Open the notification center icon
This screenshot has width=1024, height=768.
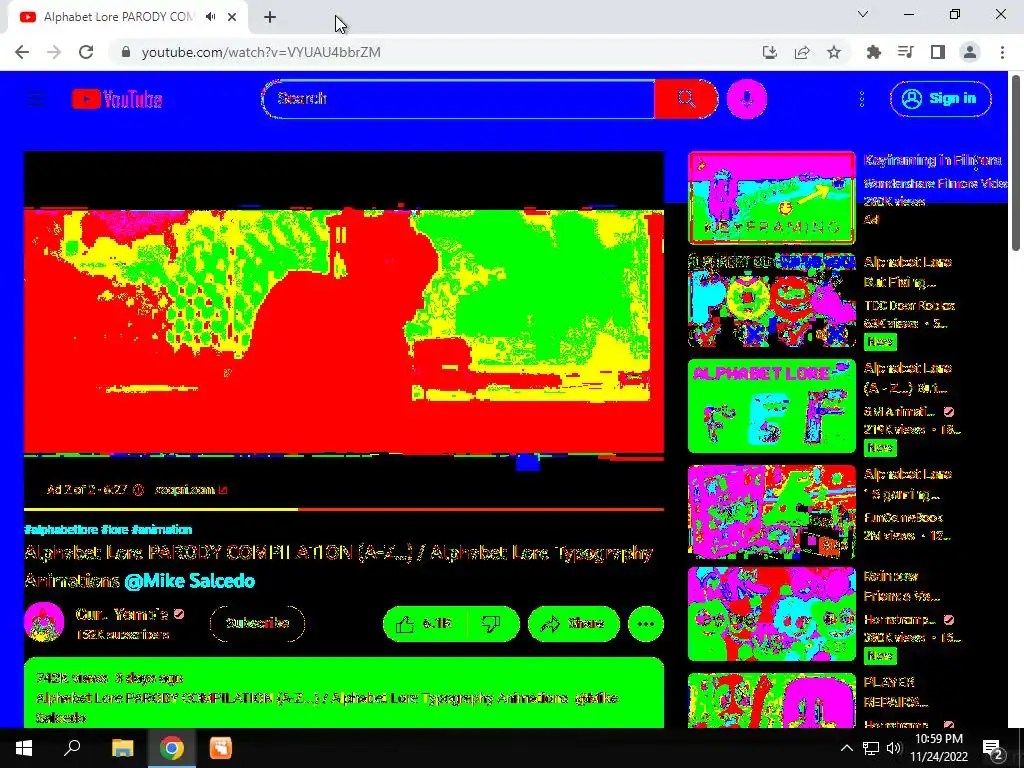pyautogui.click(x=993, y=748)
